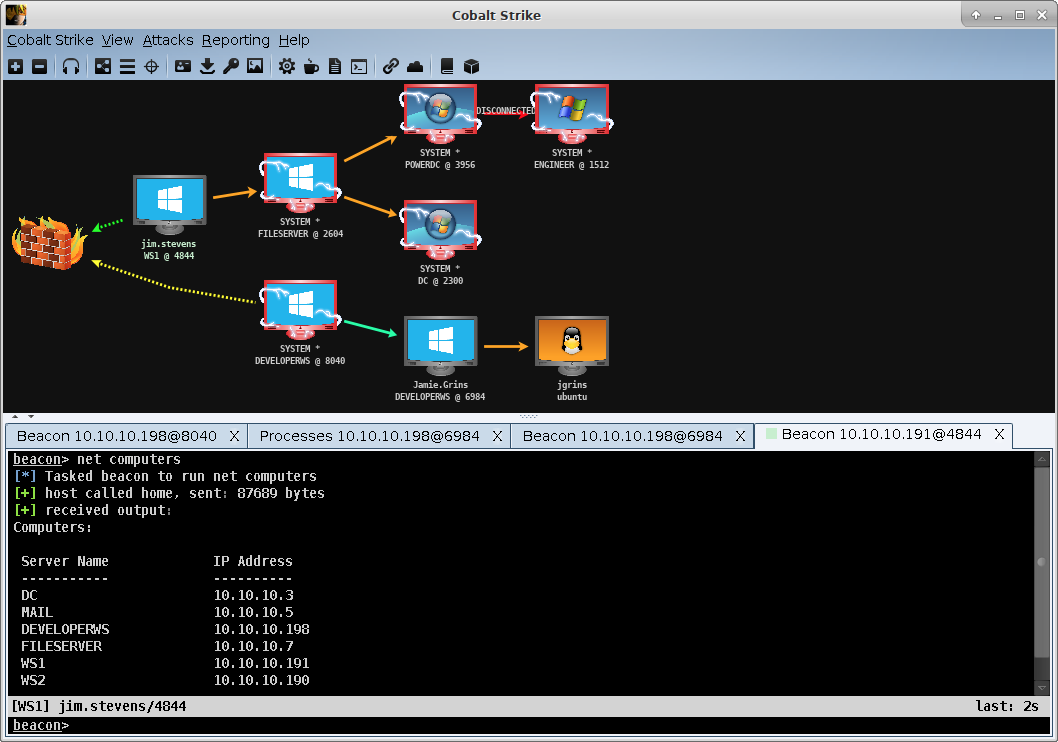Open credentials with the key icon
The image size is (1058, 742).
click(x=231, y=67)
